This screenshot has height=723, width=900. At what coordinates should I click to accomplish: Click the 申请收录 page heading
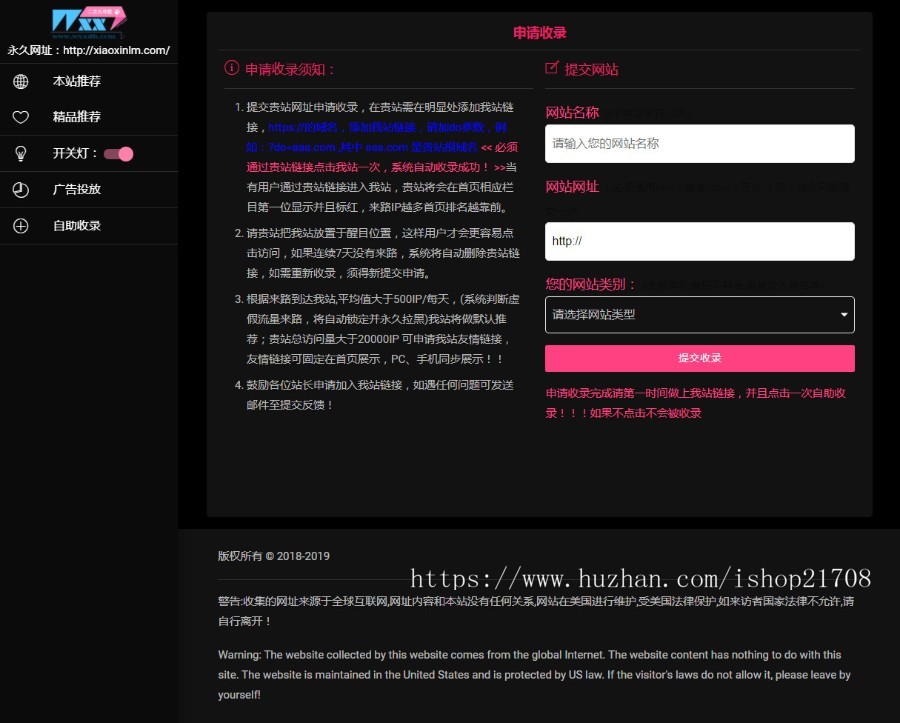pos(540,33)
